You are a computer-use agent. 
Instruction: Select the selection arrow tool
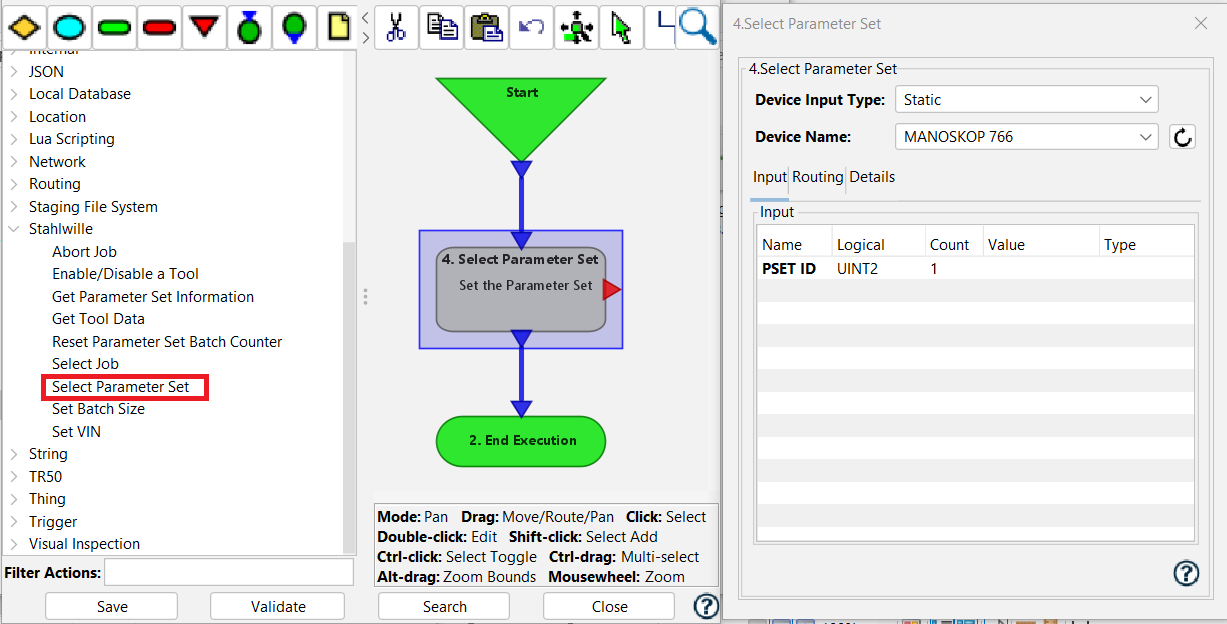point(621,27)
